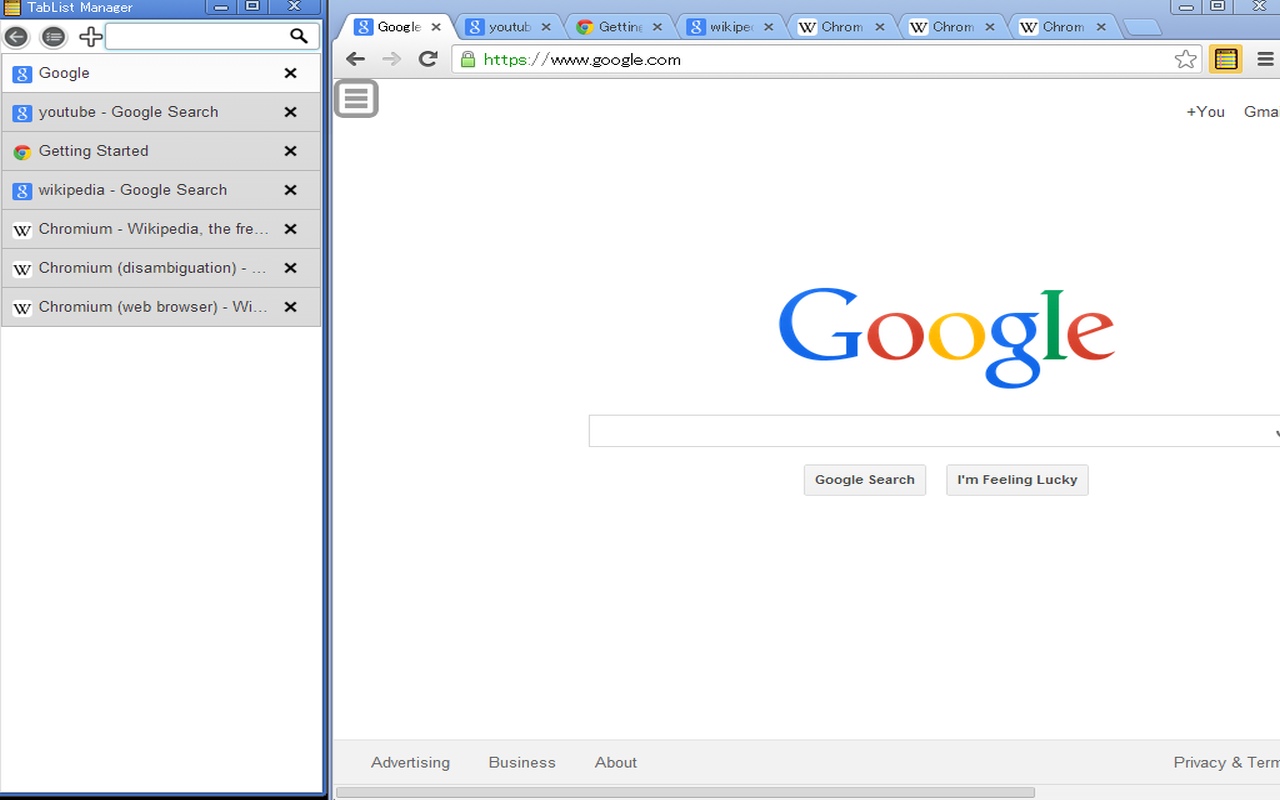Select the Chromium (disambiguation) row
Viewport: 1280px width, 800px height.
[161, 268]
